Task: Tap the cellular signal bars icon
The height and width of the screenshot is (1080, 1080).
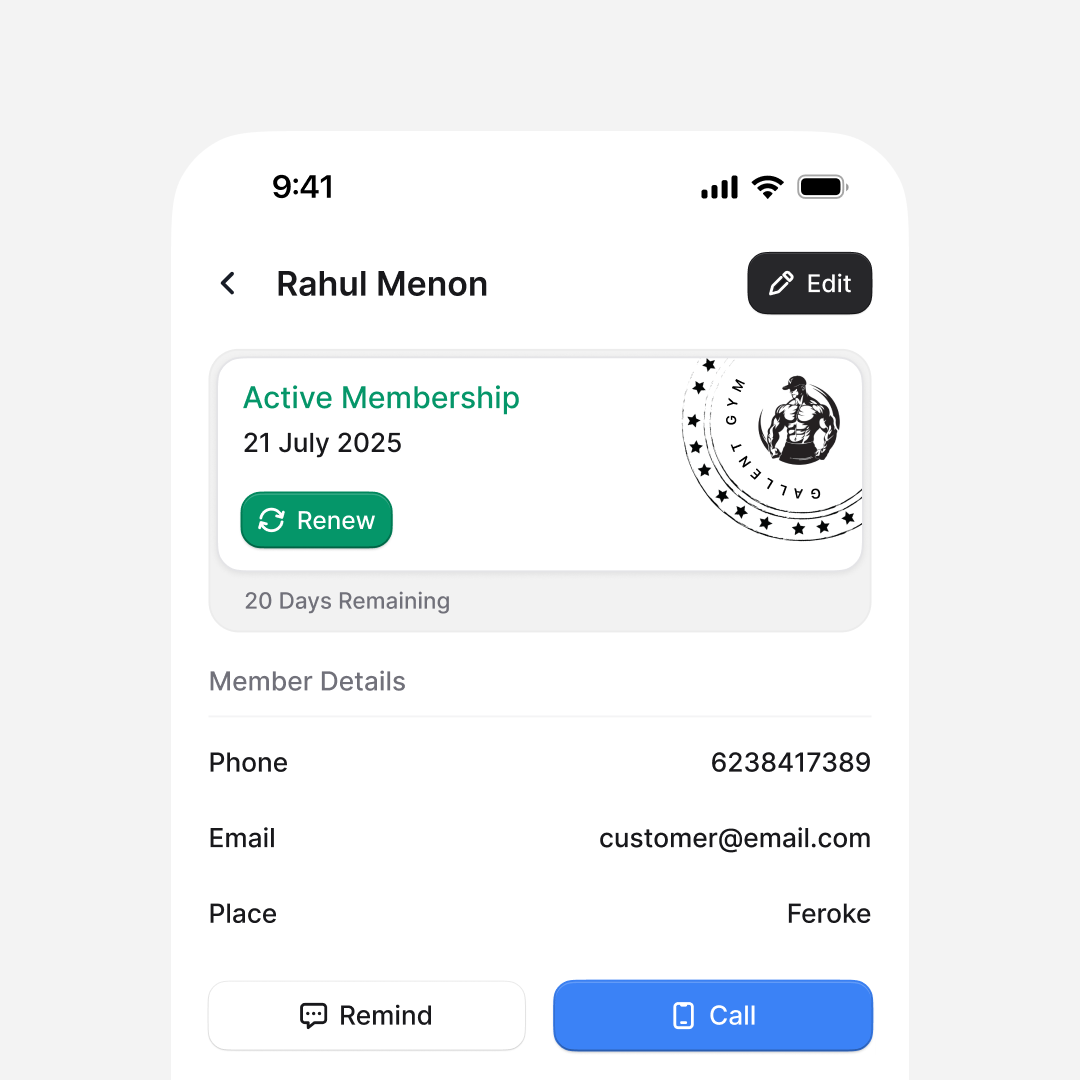Action: pos(719,187)
